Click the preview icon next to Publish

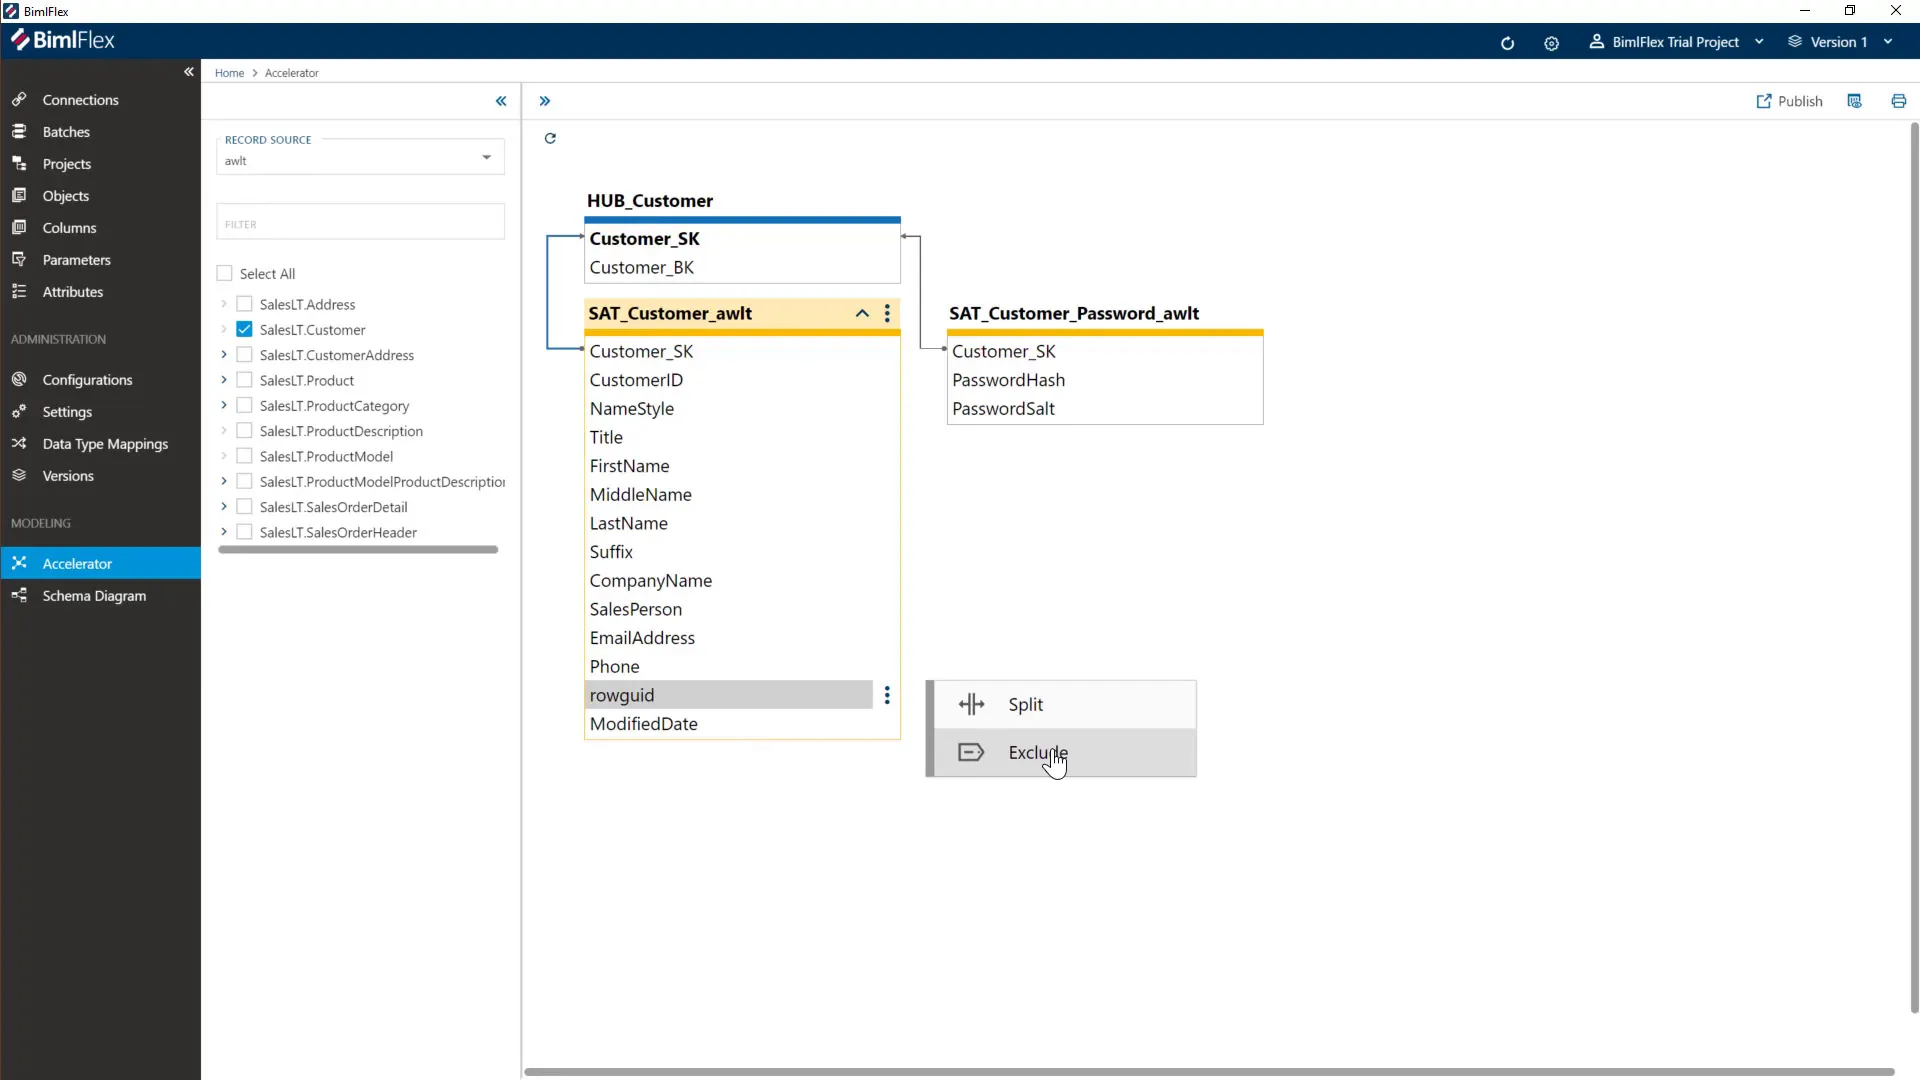click(1855, 101)
